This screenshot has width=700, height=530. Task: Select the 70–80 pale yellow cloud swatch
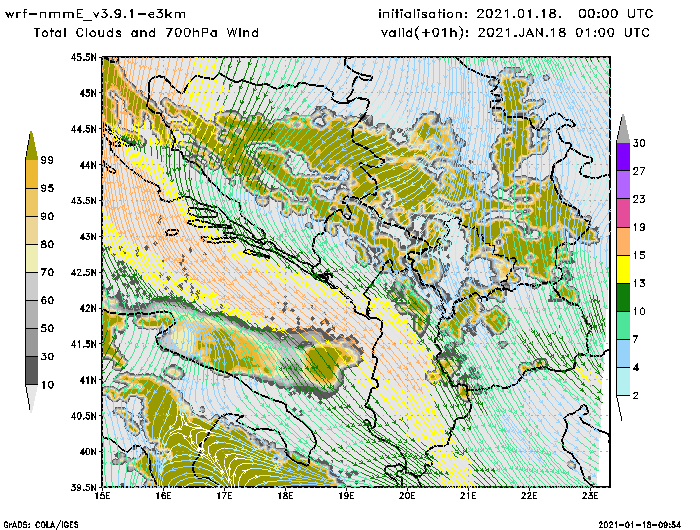(x=32, y=258)
